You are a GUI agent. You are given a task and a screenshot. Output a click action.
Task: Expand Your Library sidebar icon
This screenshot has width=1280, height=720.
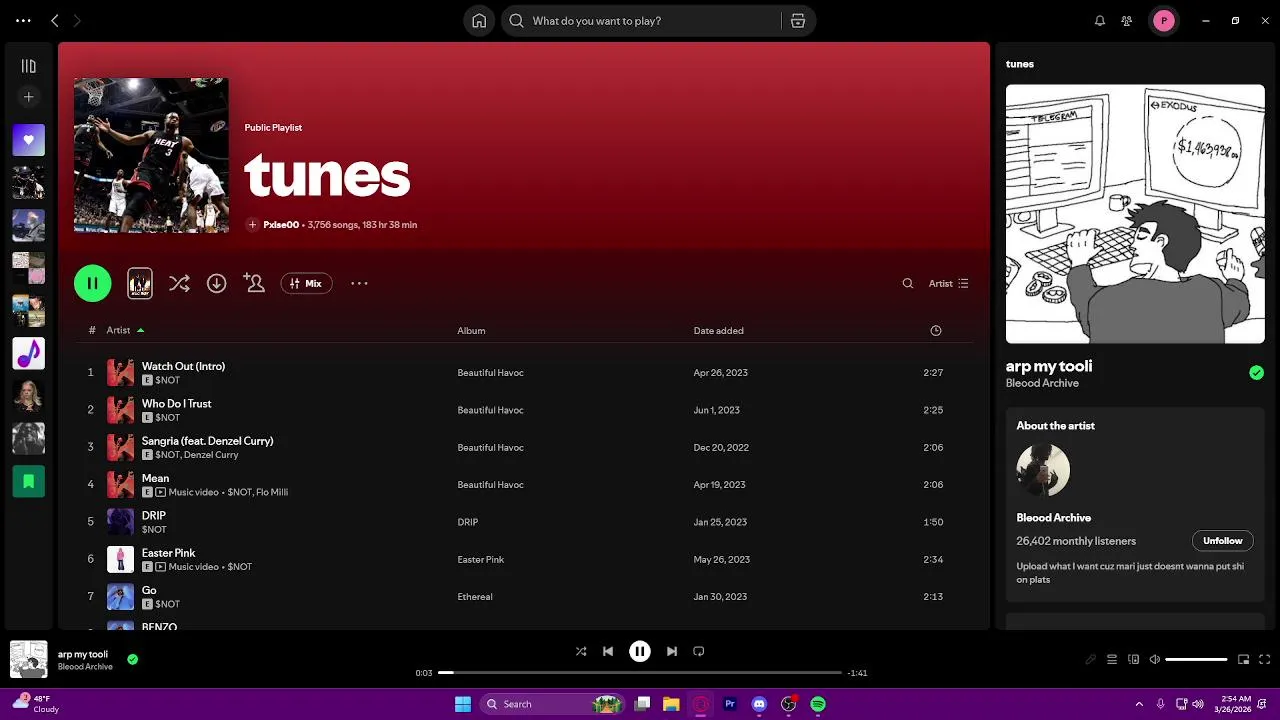28,66
